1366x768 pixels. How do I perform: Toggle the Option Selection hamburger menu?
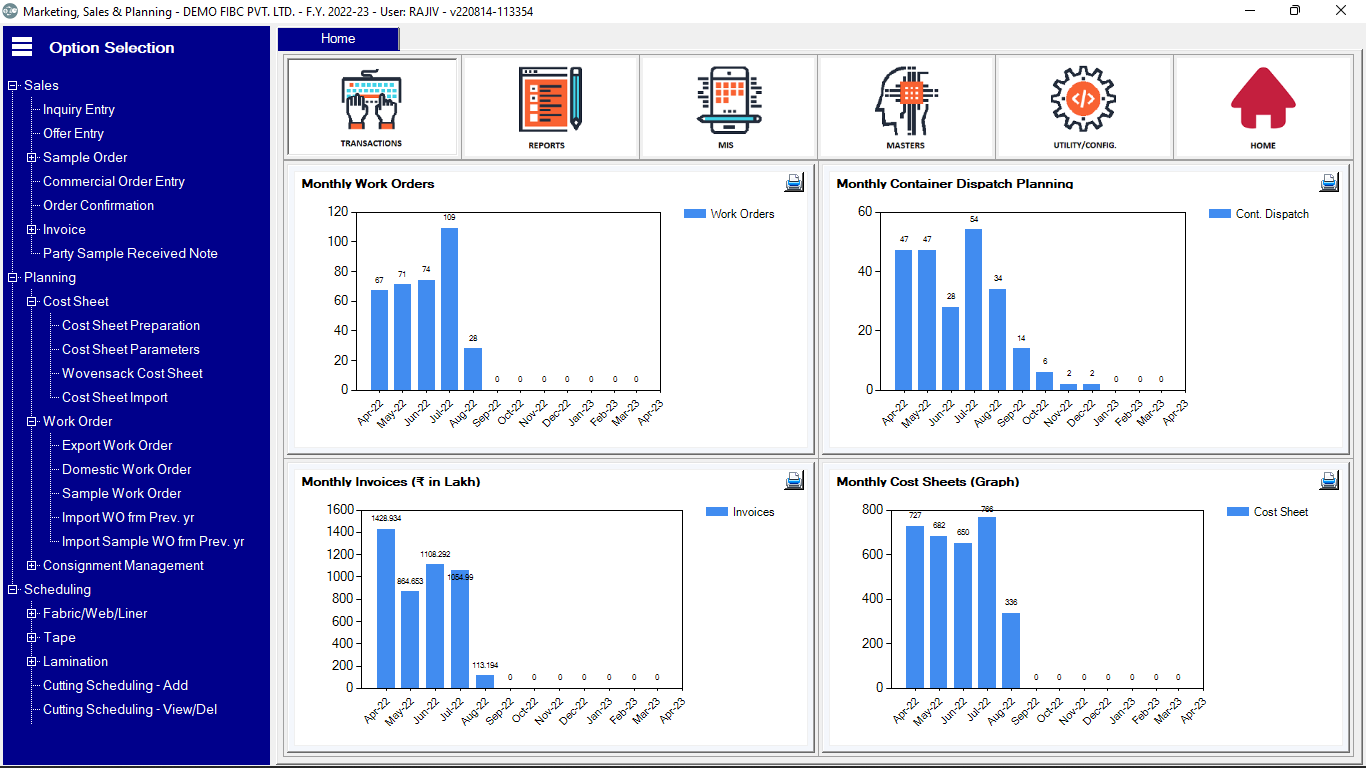(x=22, y=47)
